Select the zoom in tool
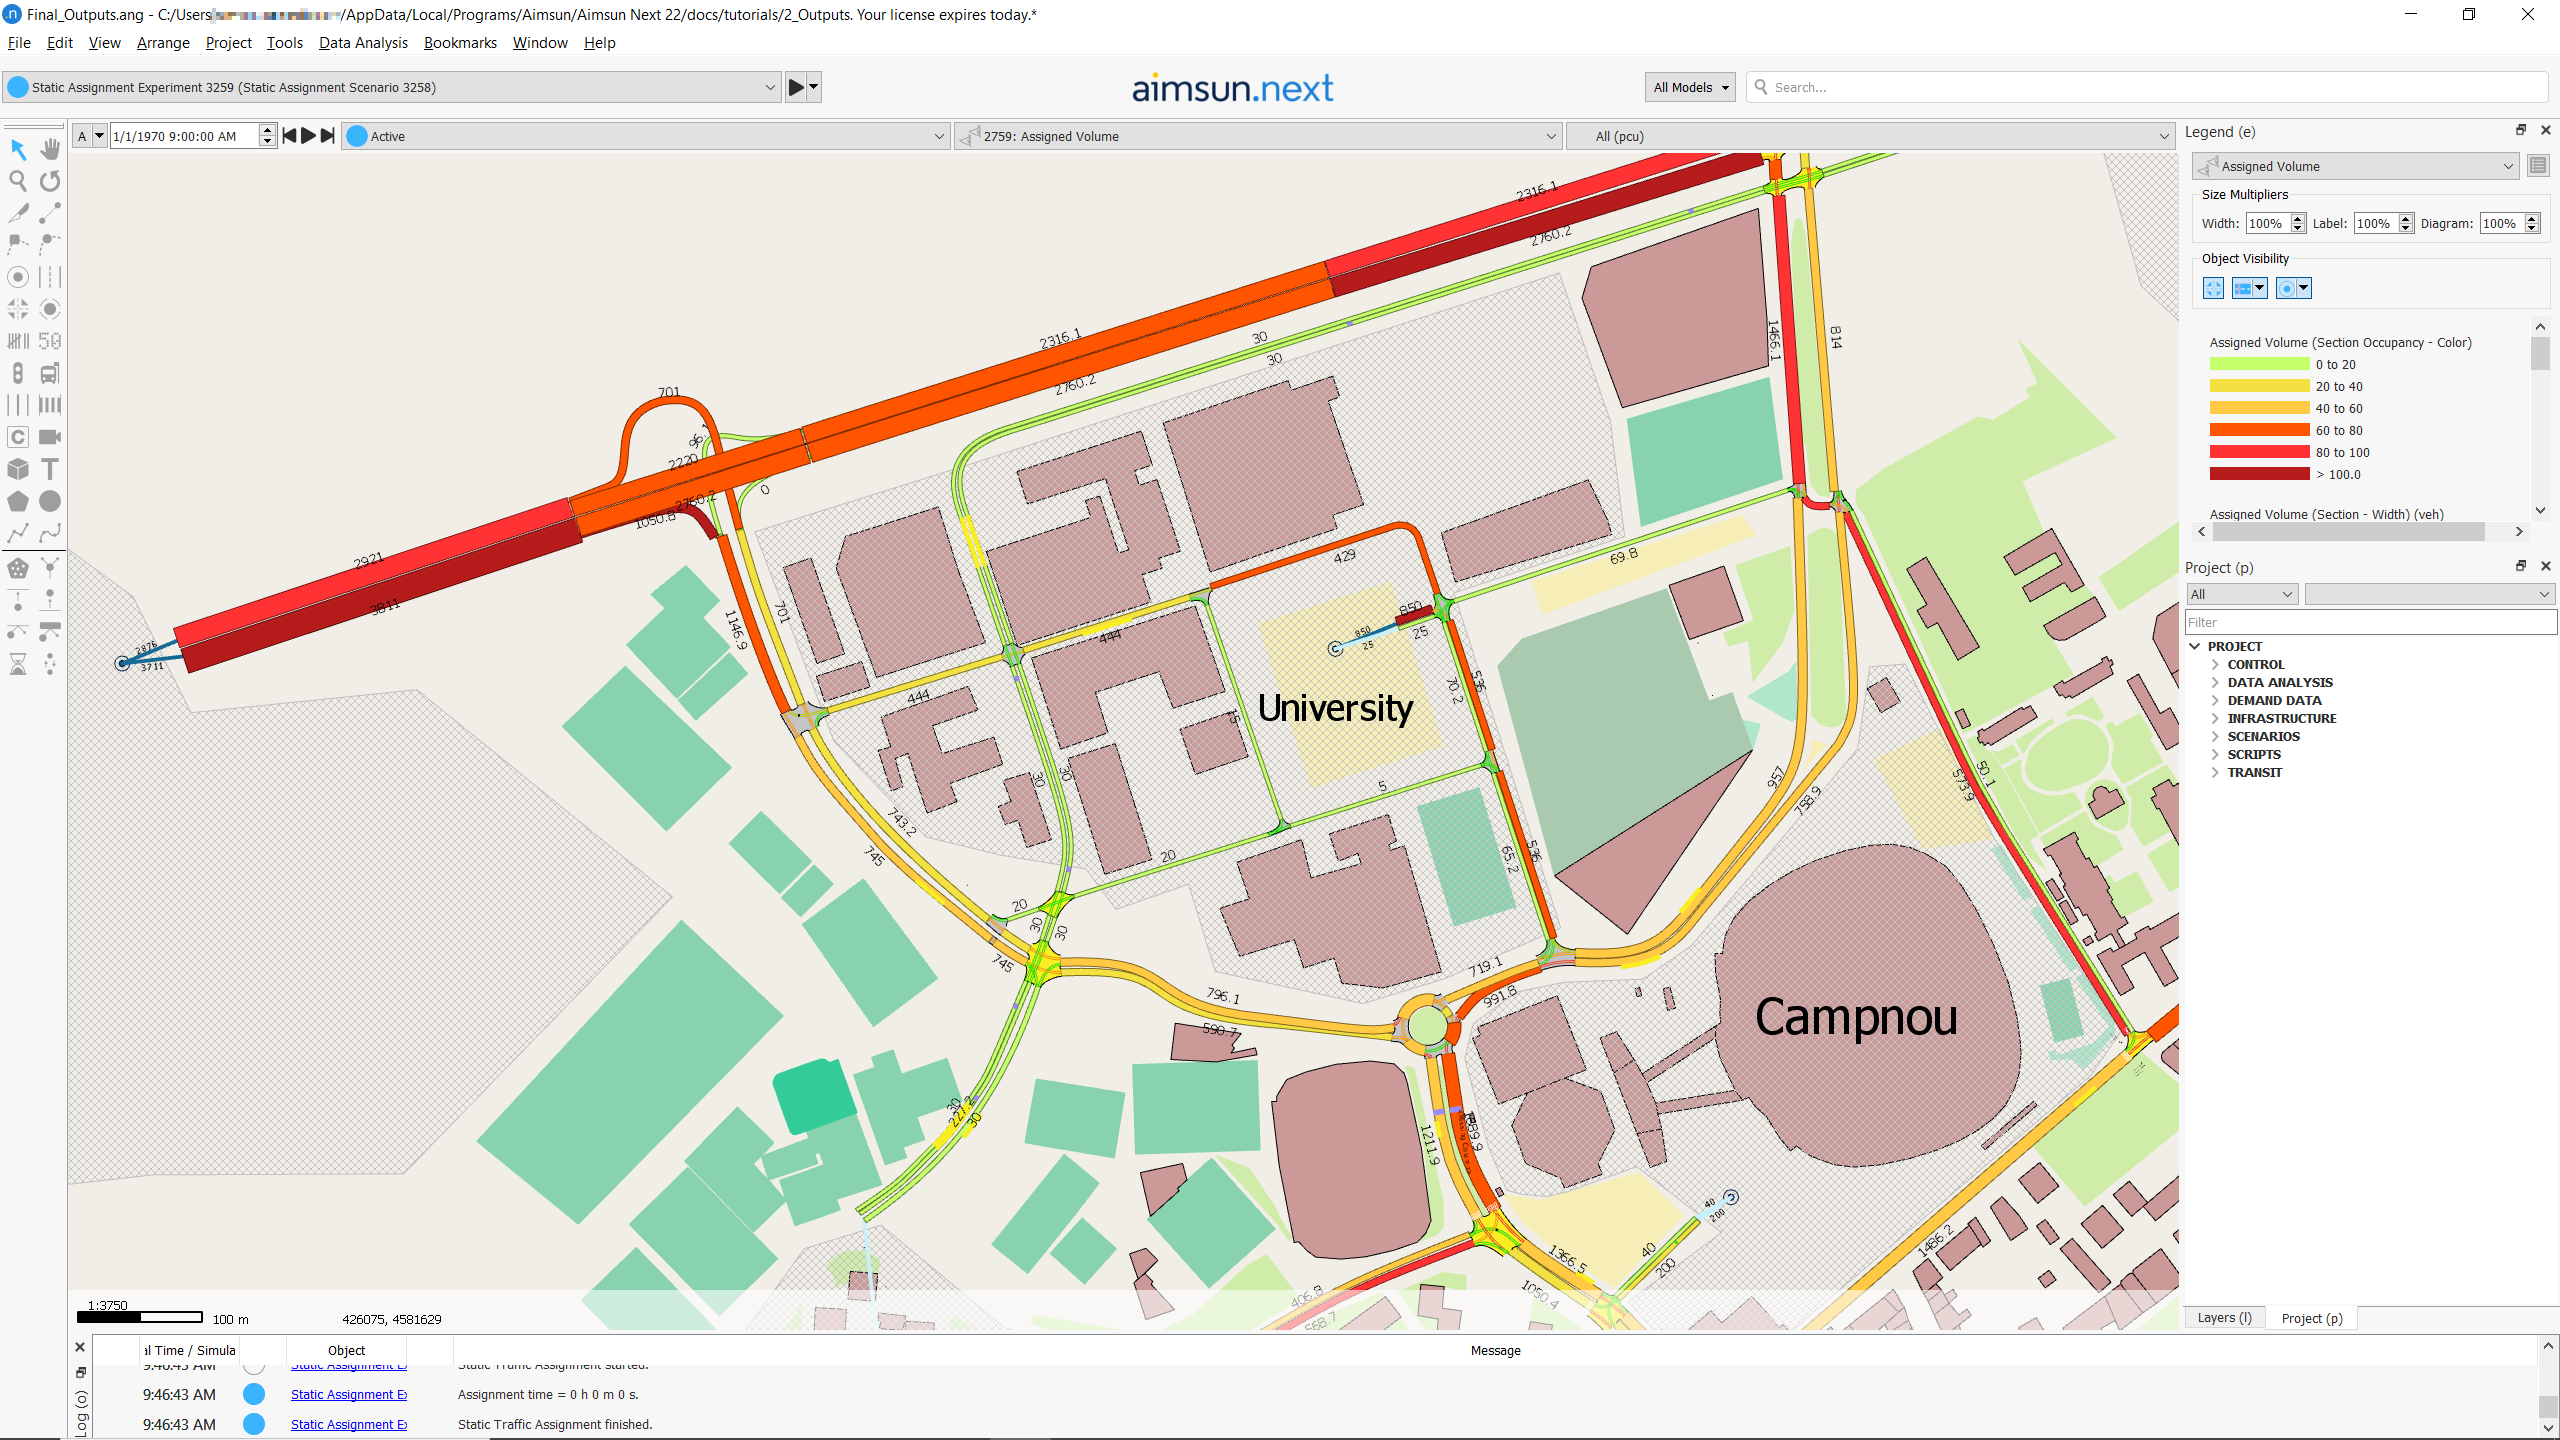Image resolution: width=2560 pixels, height=1440 pixels. tap(18, 181)
